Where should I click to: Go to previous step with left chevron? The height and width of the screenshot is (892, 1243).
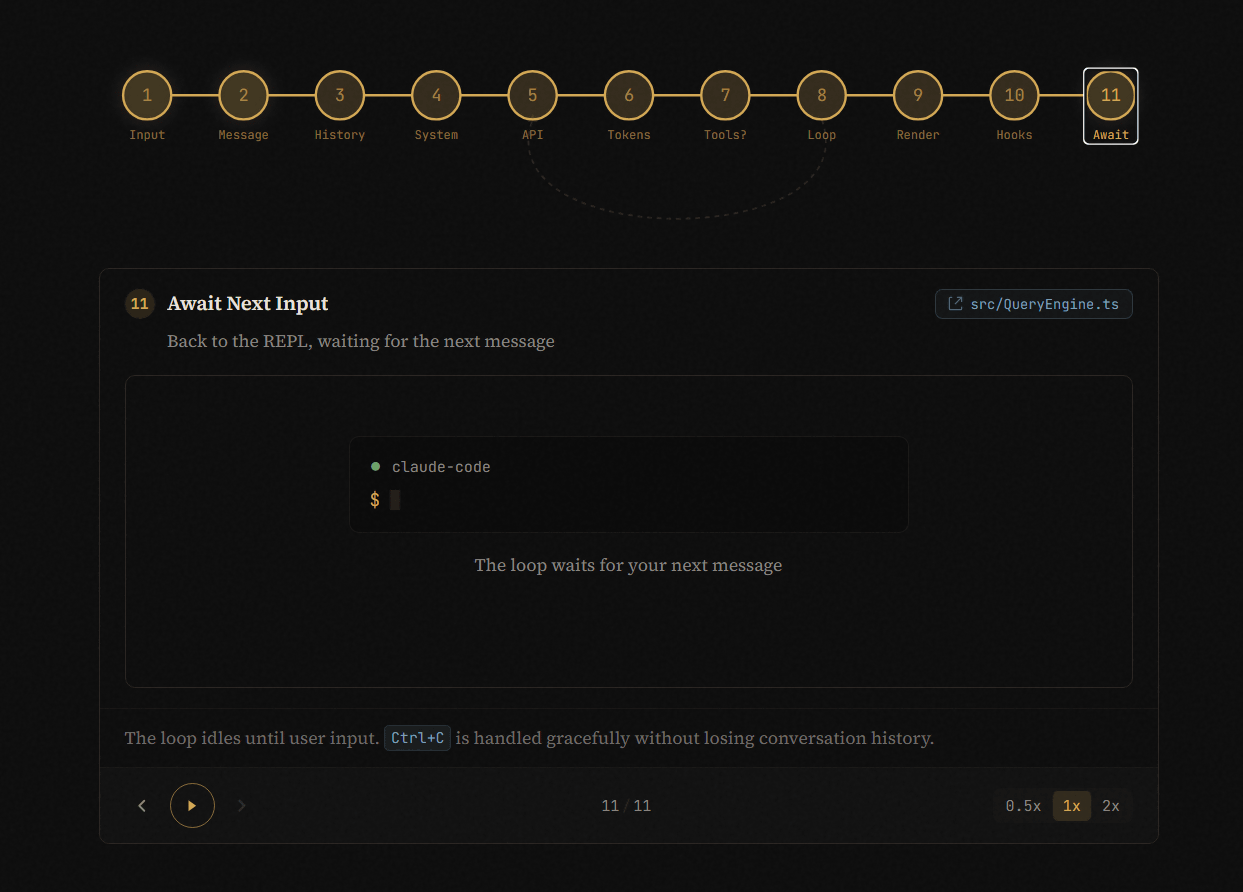142,806
